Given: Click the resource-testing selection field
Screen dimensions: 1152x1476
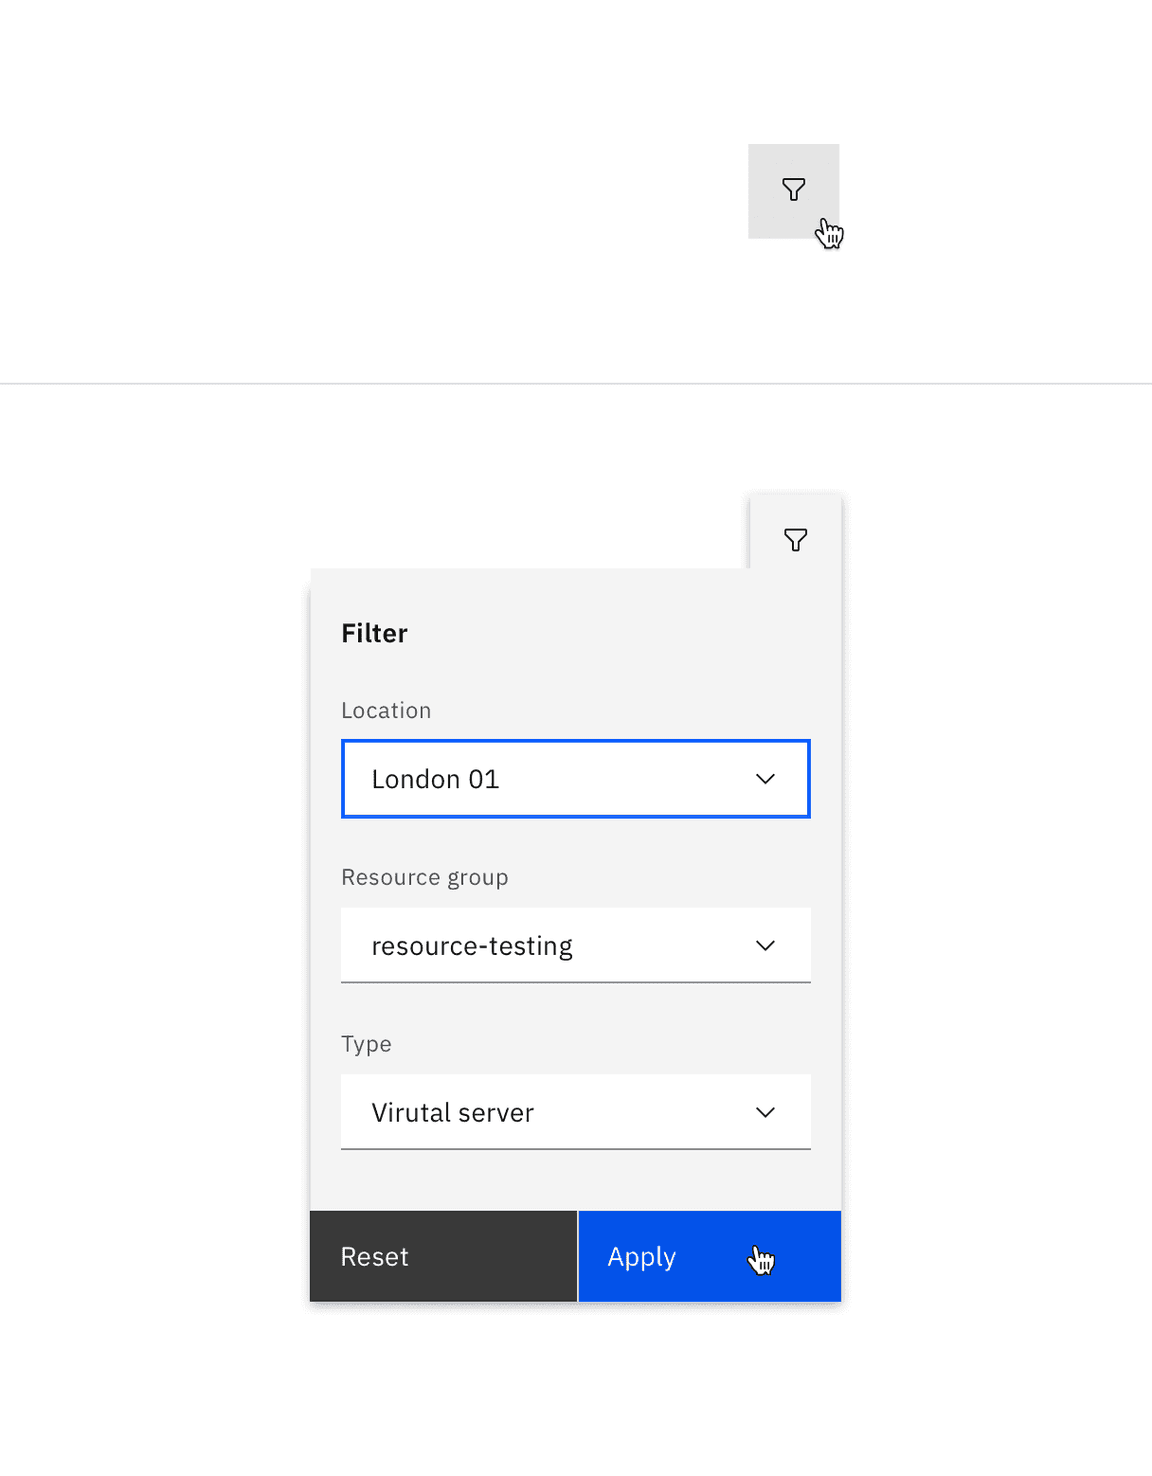Looking at the screenshot, I should (x=500, y=945).
